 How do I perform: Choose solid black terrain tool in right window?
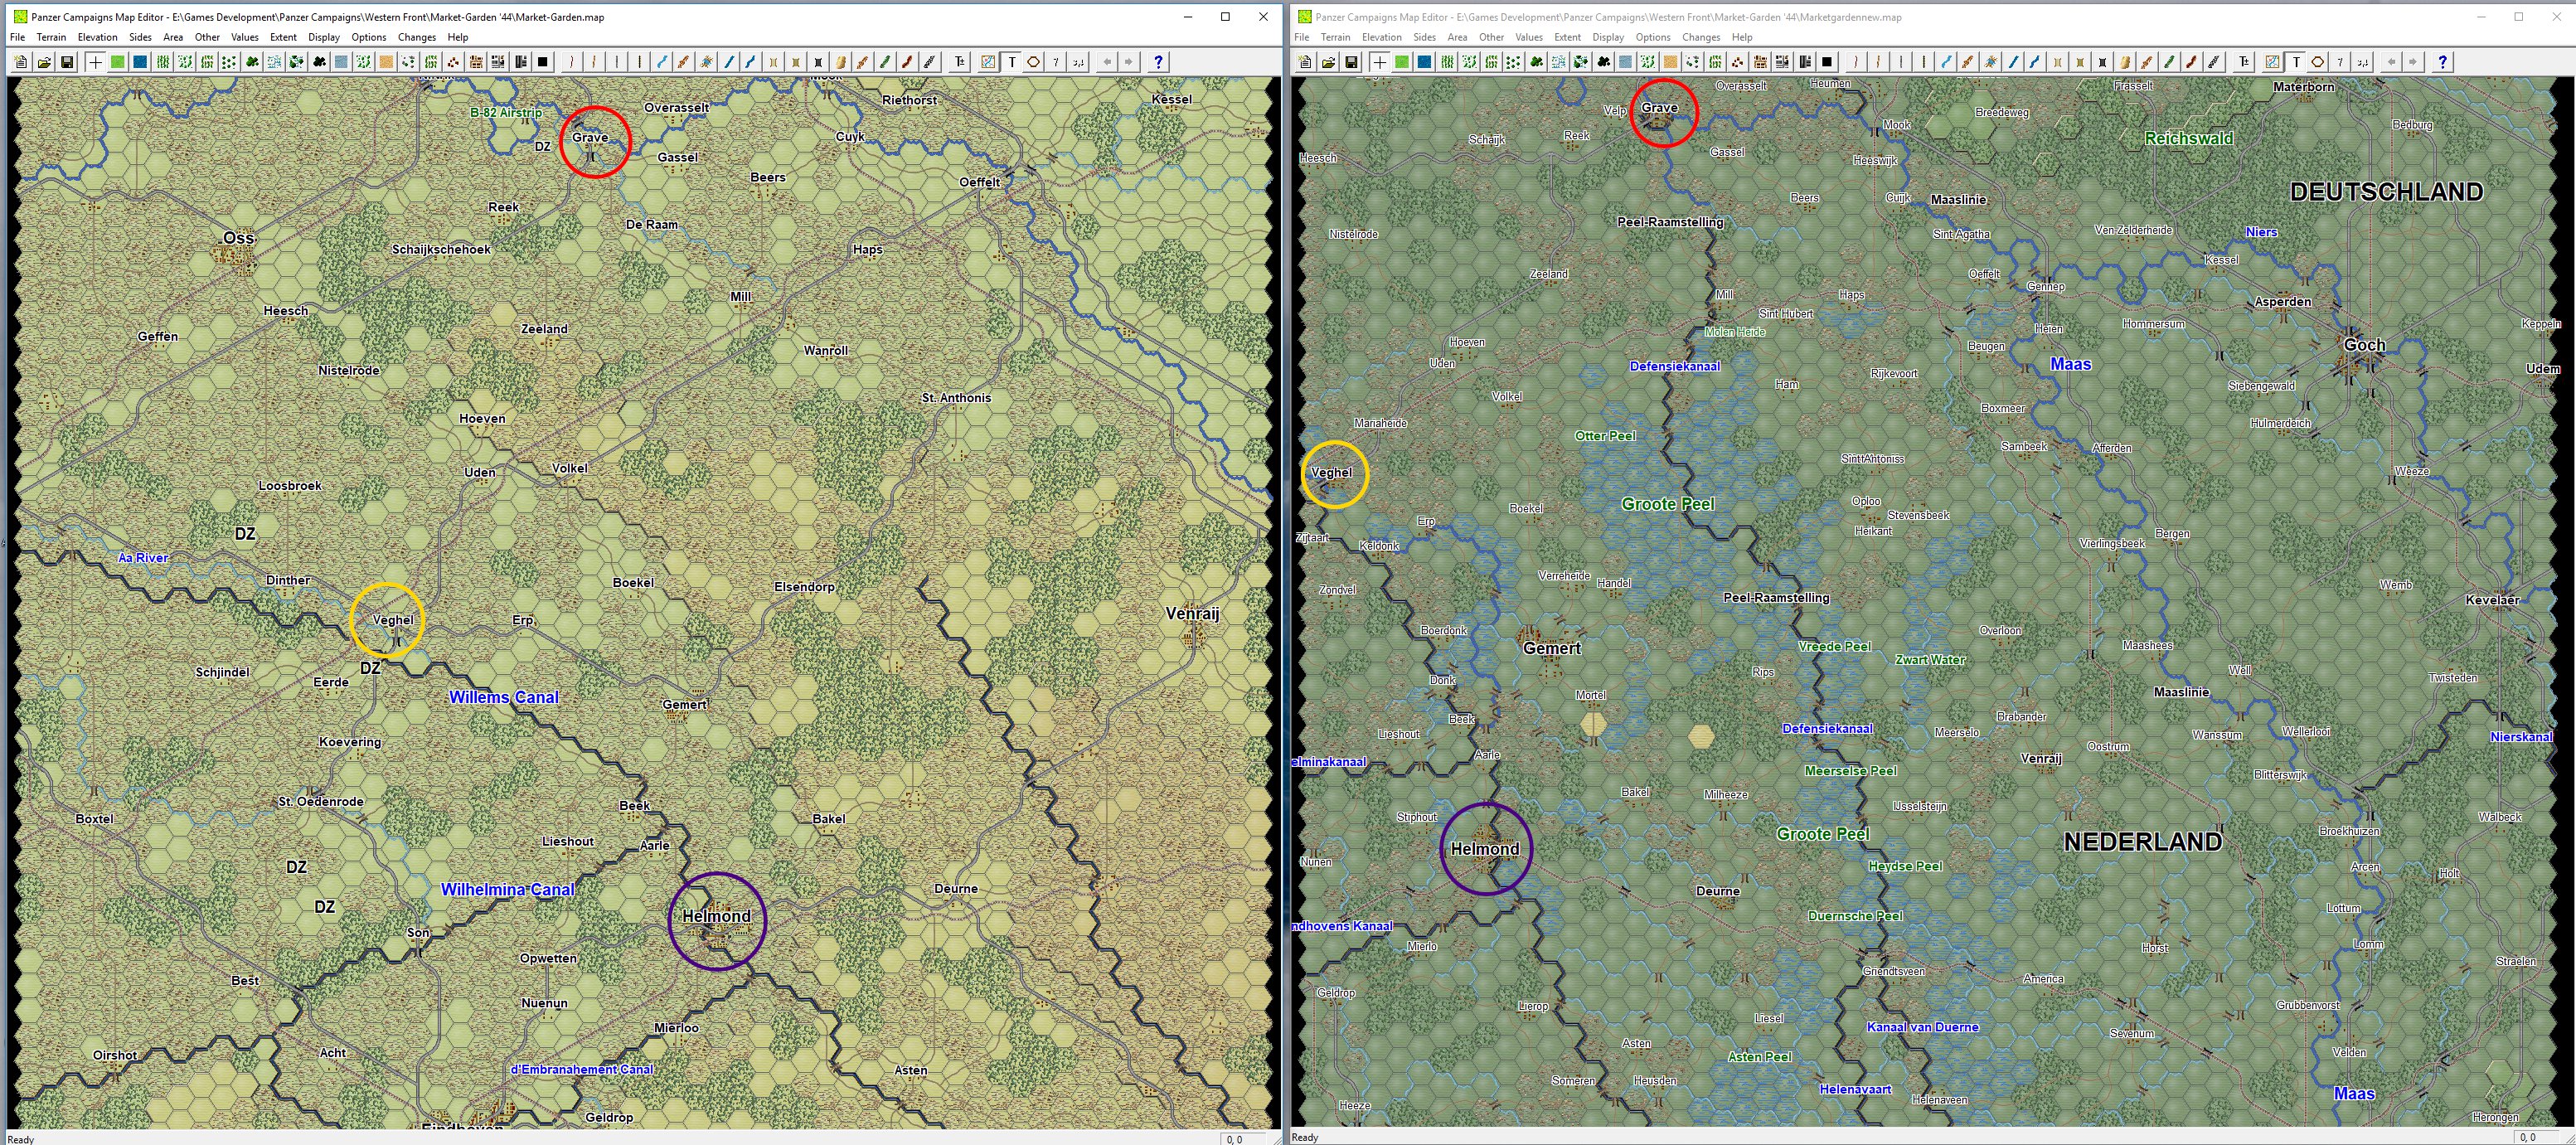(x=1827, y=62)
